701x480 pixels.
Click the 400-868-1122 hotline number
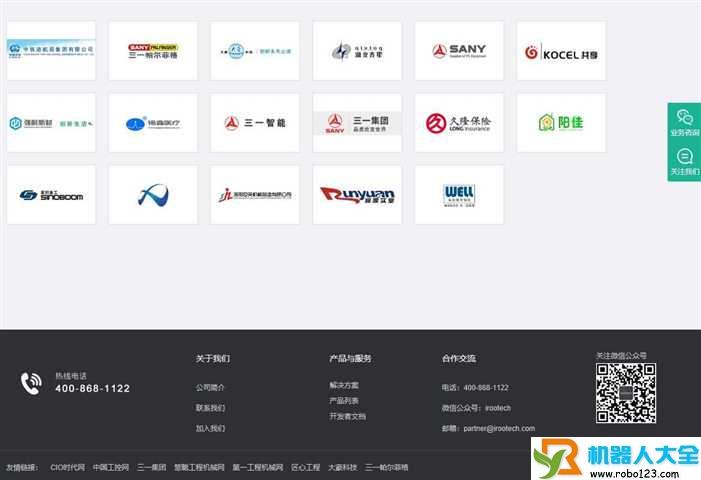coord(93,388)
